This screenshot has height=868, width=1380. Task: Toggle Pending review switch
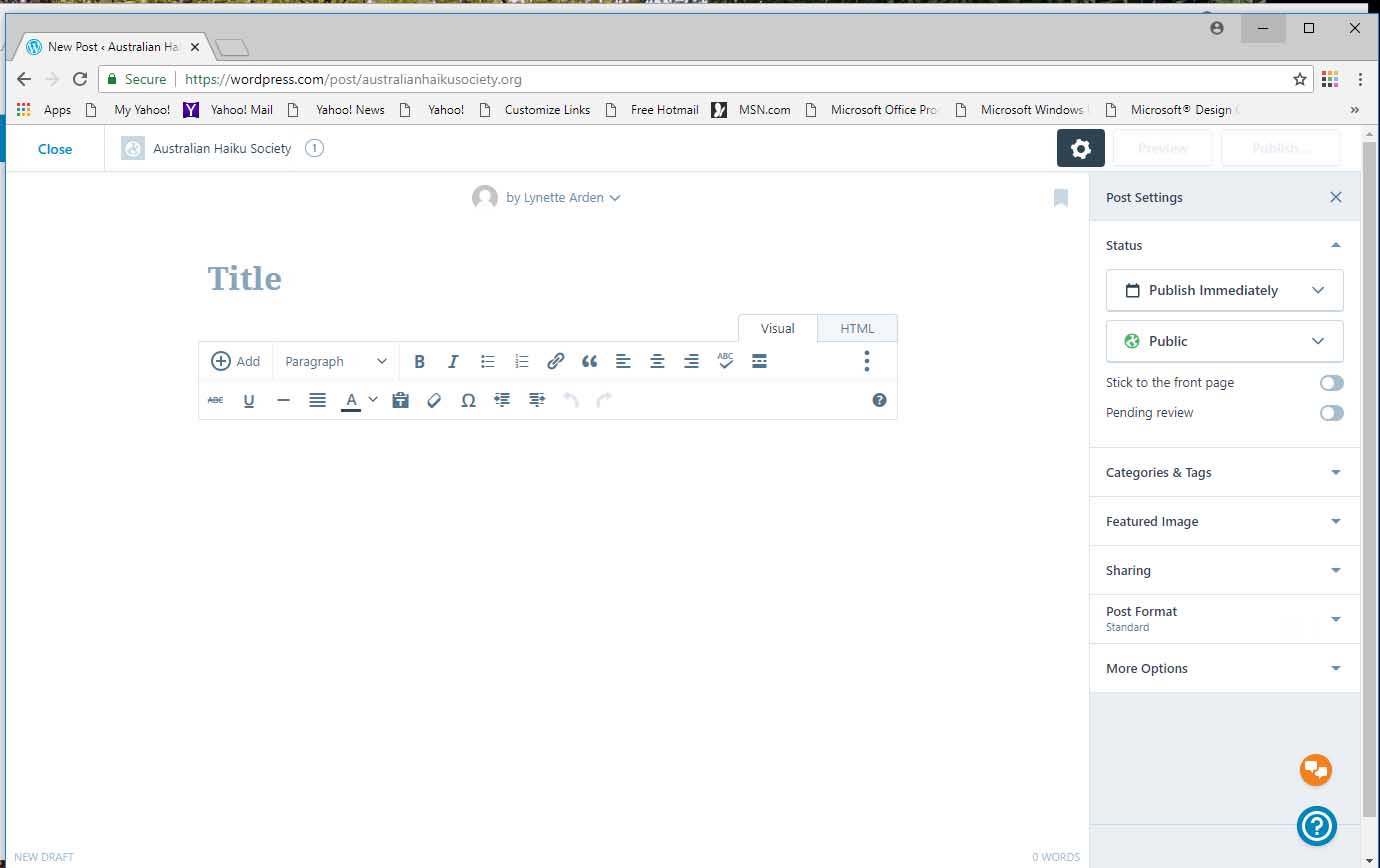[x=1331, y=413]
